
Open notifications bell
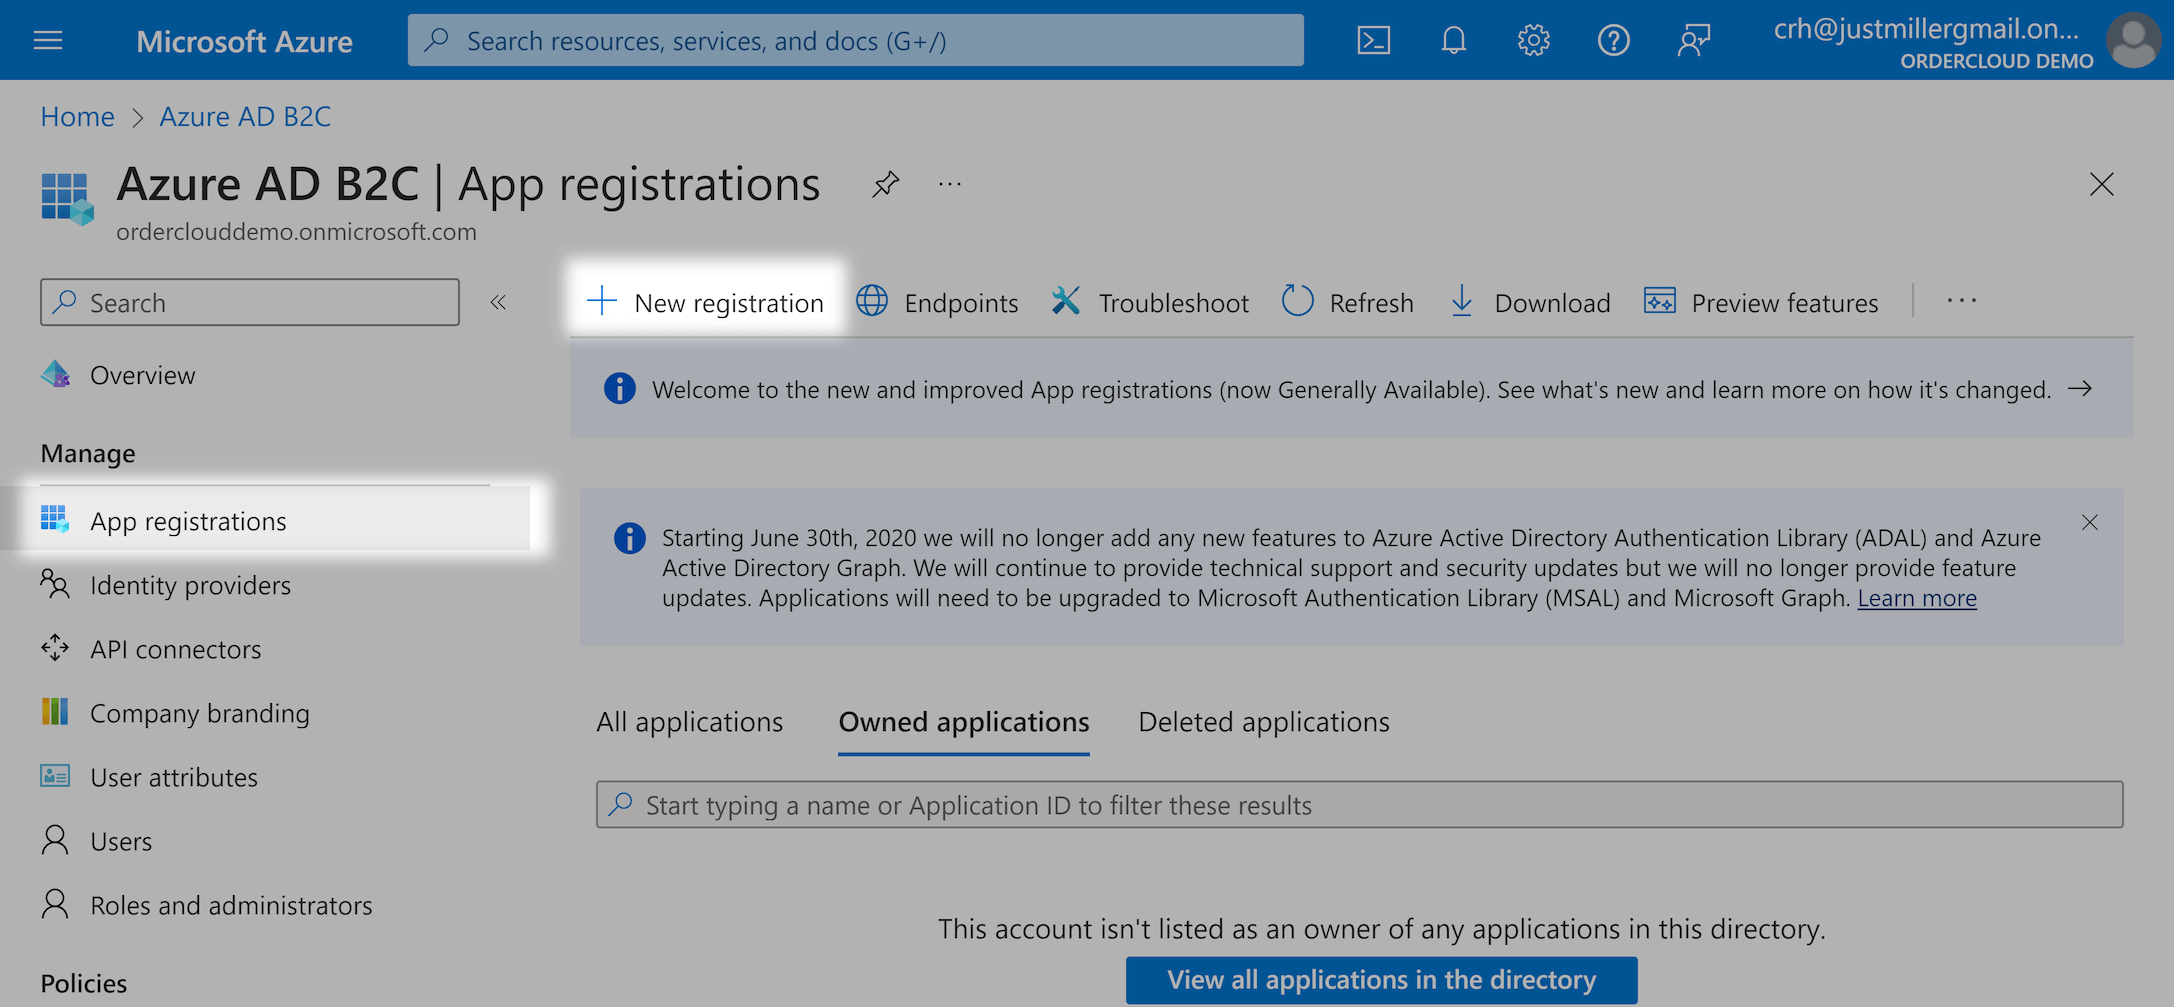(1453, 40)
